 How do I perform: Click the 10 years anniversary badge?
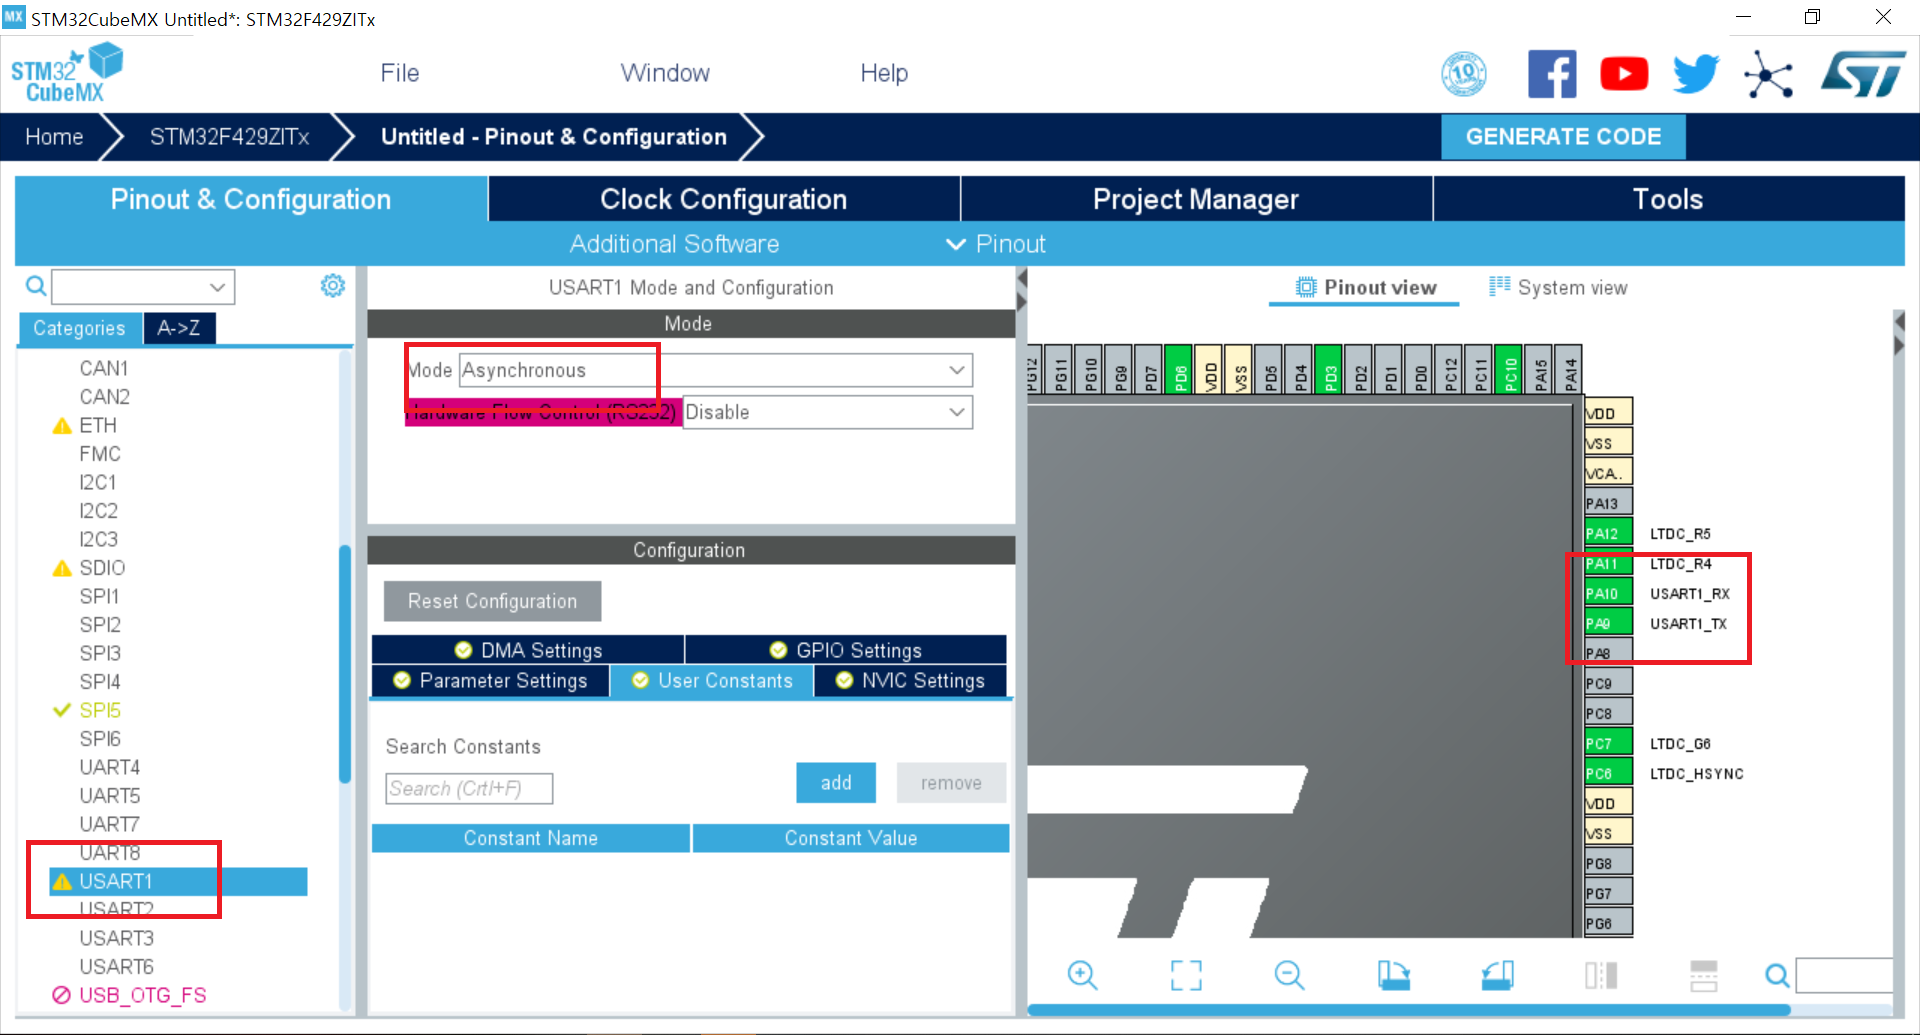[x=1464, y=74]
